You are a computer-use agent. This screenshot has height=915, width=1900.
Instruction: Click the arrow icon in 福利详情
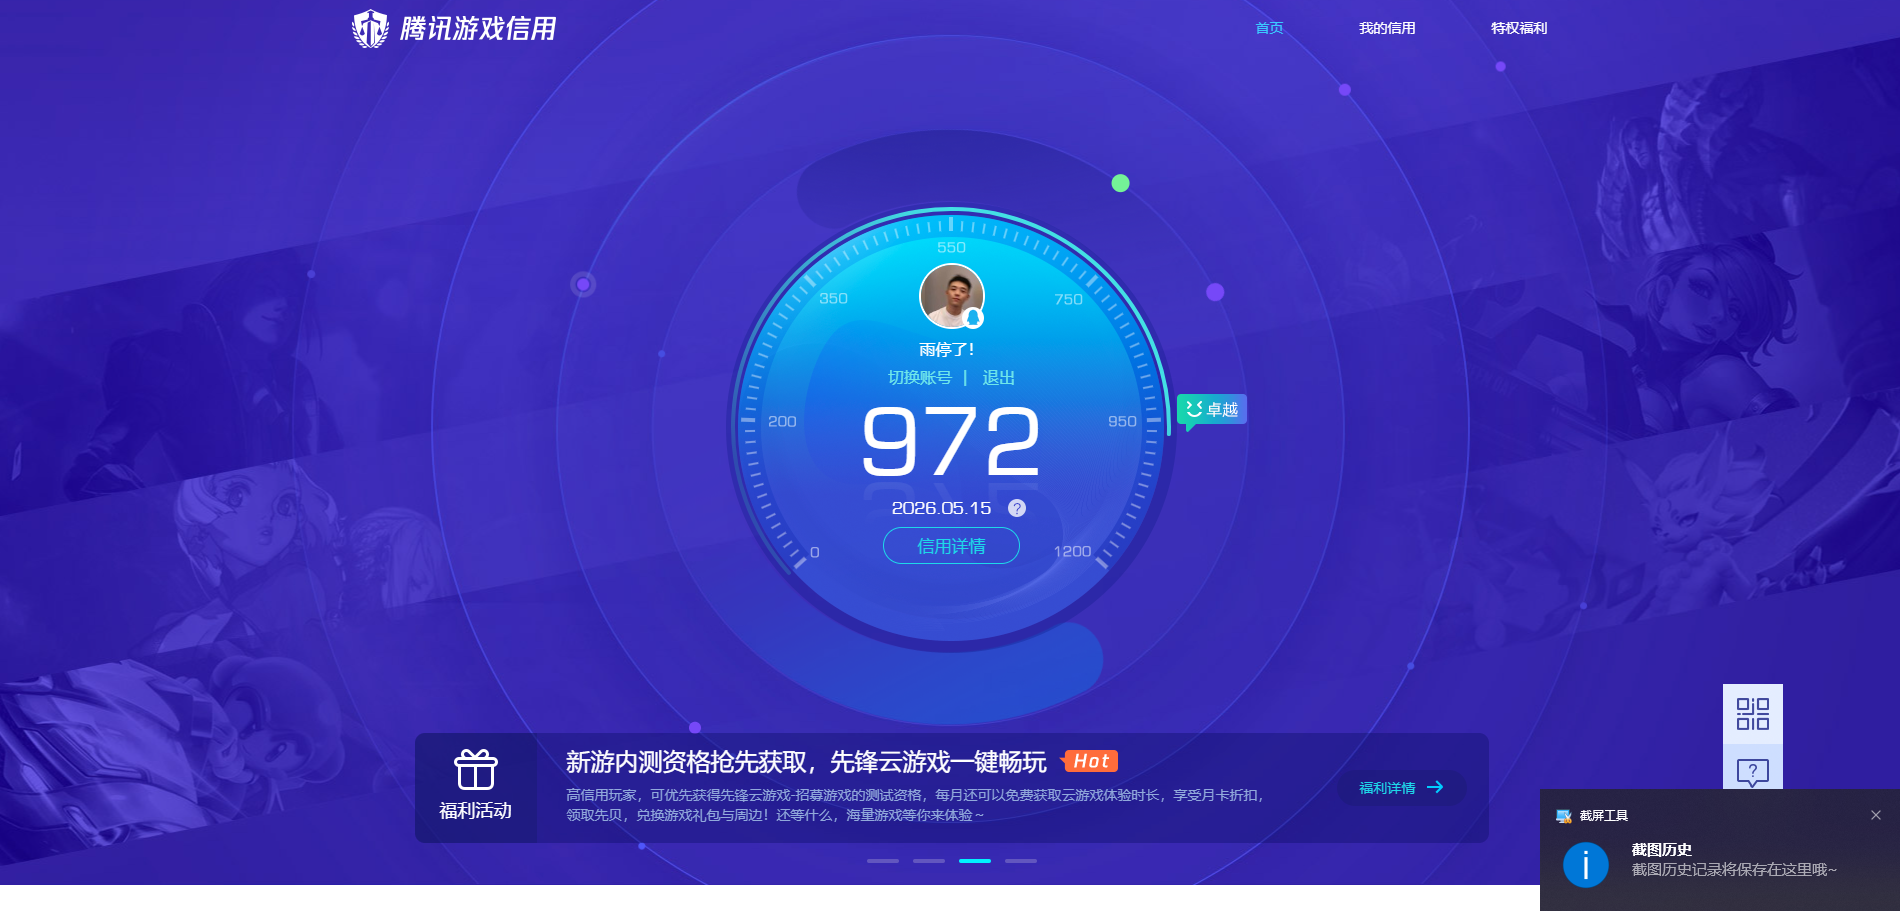tap(1435, 787)
